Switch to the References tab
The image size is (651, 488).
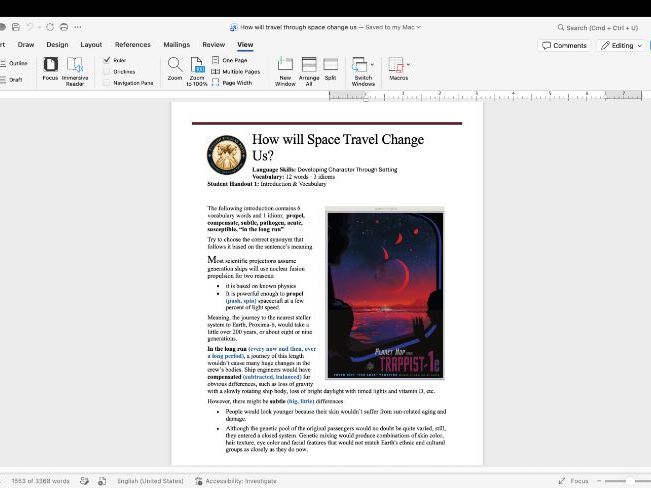(132, 44)
